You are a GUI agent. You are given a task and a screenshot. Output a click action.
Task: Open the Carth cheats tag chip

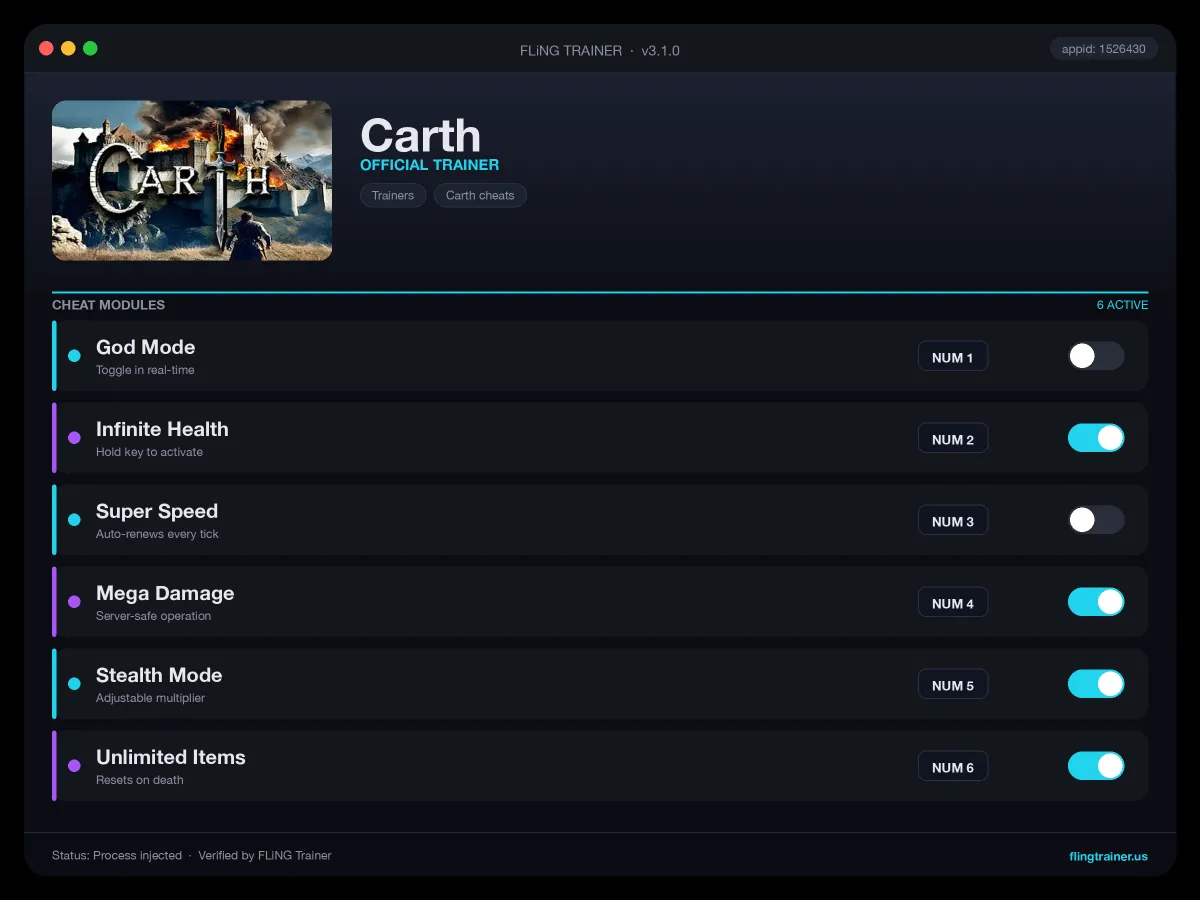point(480,195)
